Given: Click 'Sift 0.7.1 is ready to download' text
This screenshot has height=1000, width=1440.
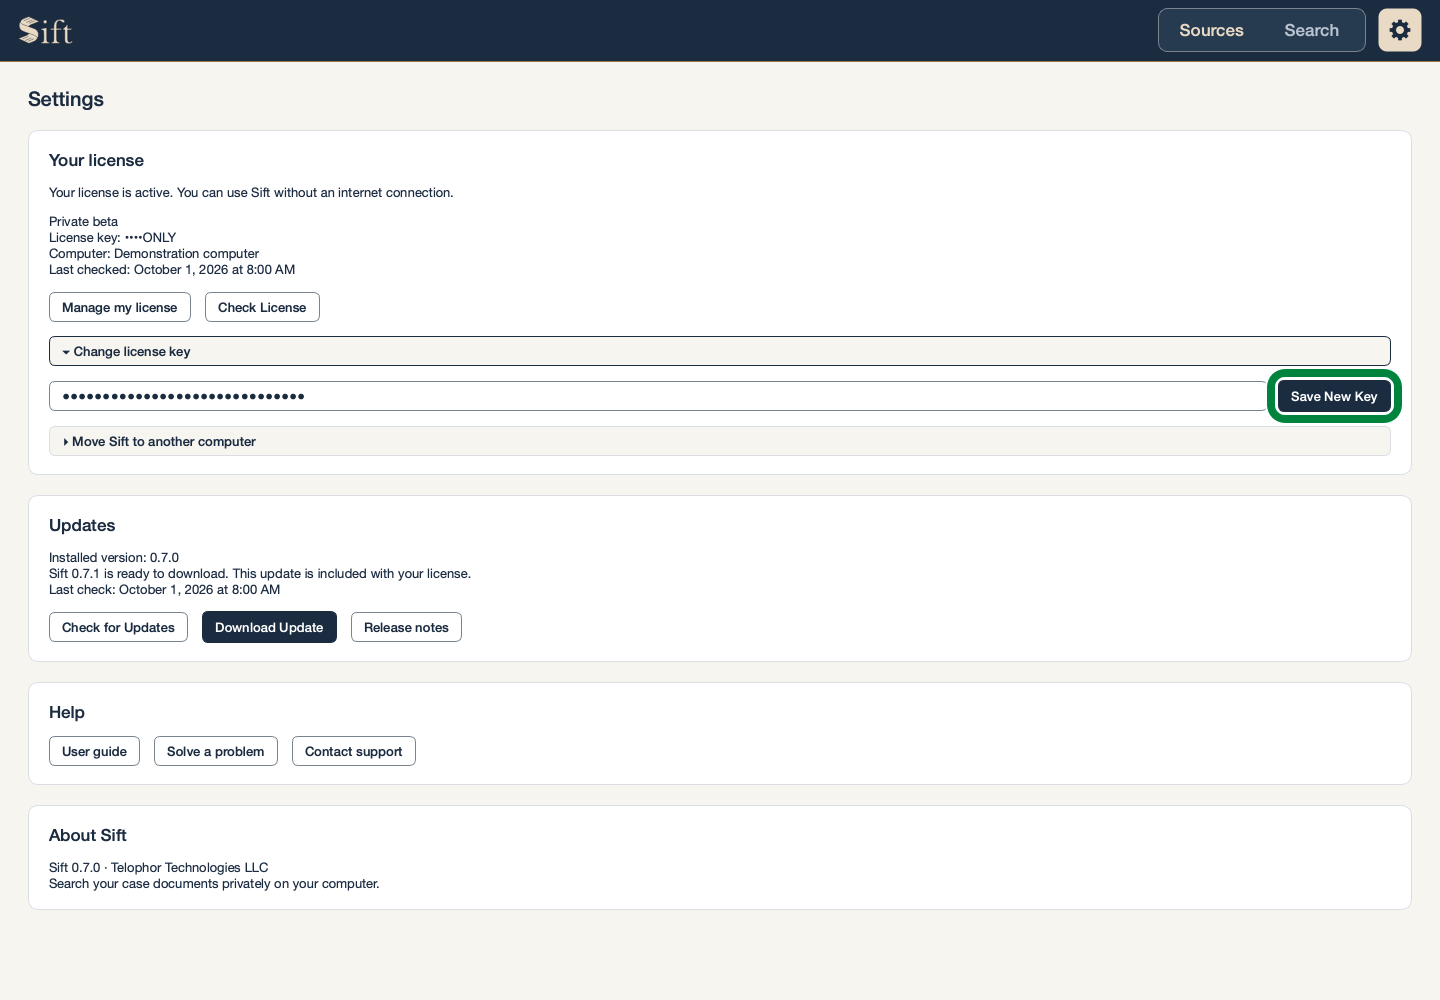Looking at the screenshot, I should tap(260, 574).
